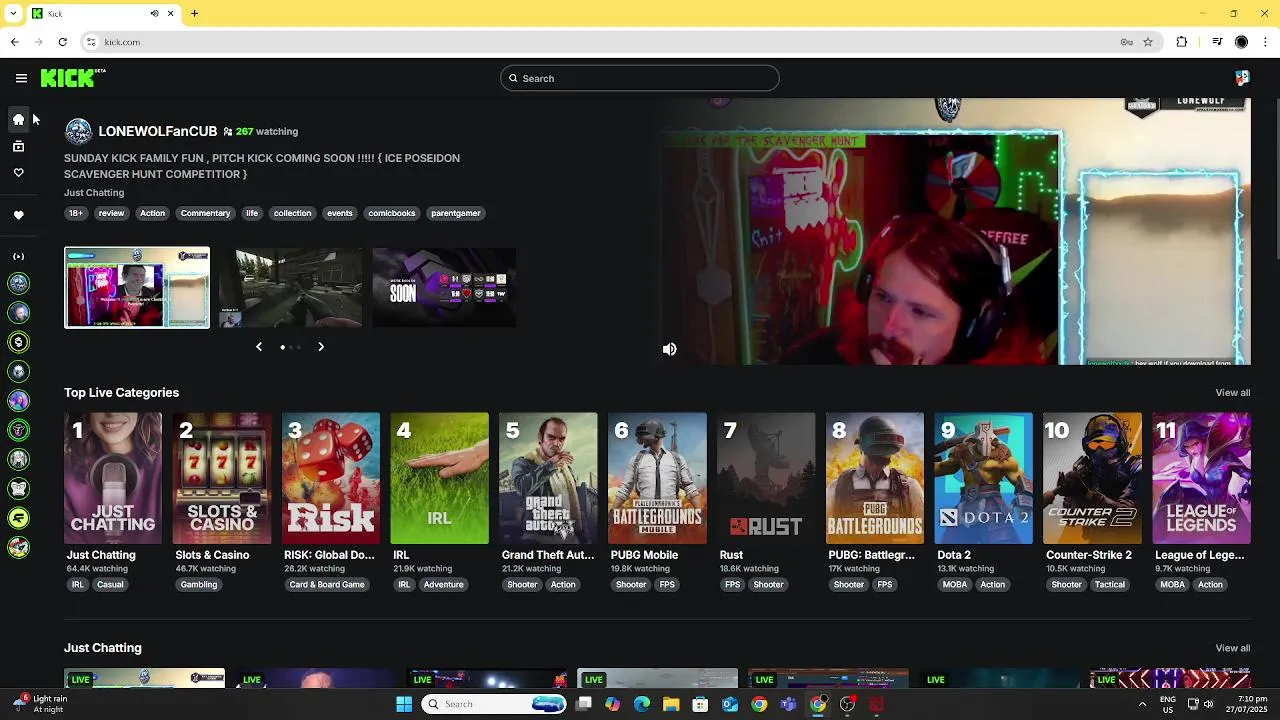Image resolution: width=1280 pixels, height=720 pixels.
Task: Open the Chrome three-dot menu
Action: 1266,42
